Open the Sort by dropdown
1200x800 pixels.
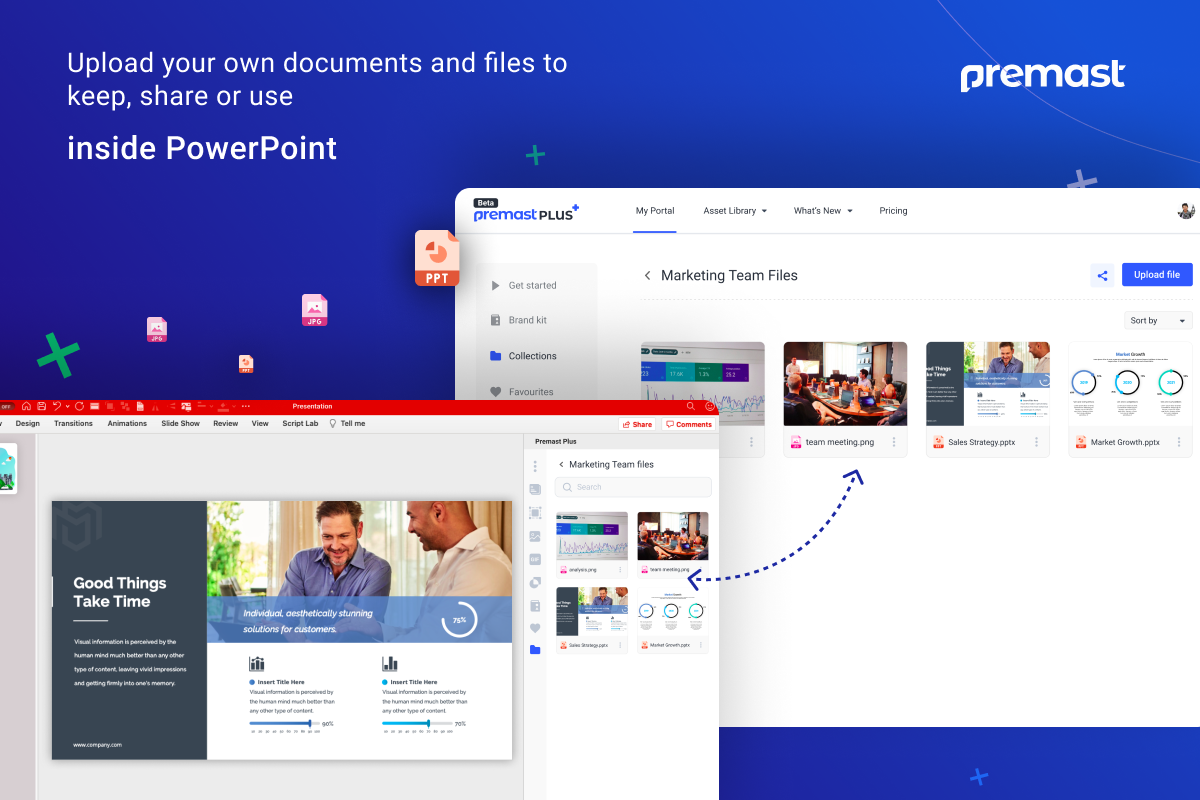point(1158,321)
